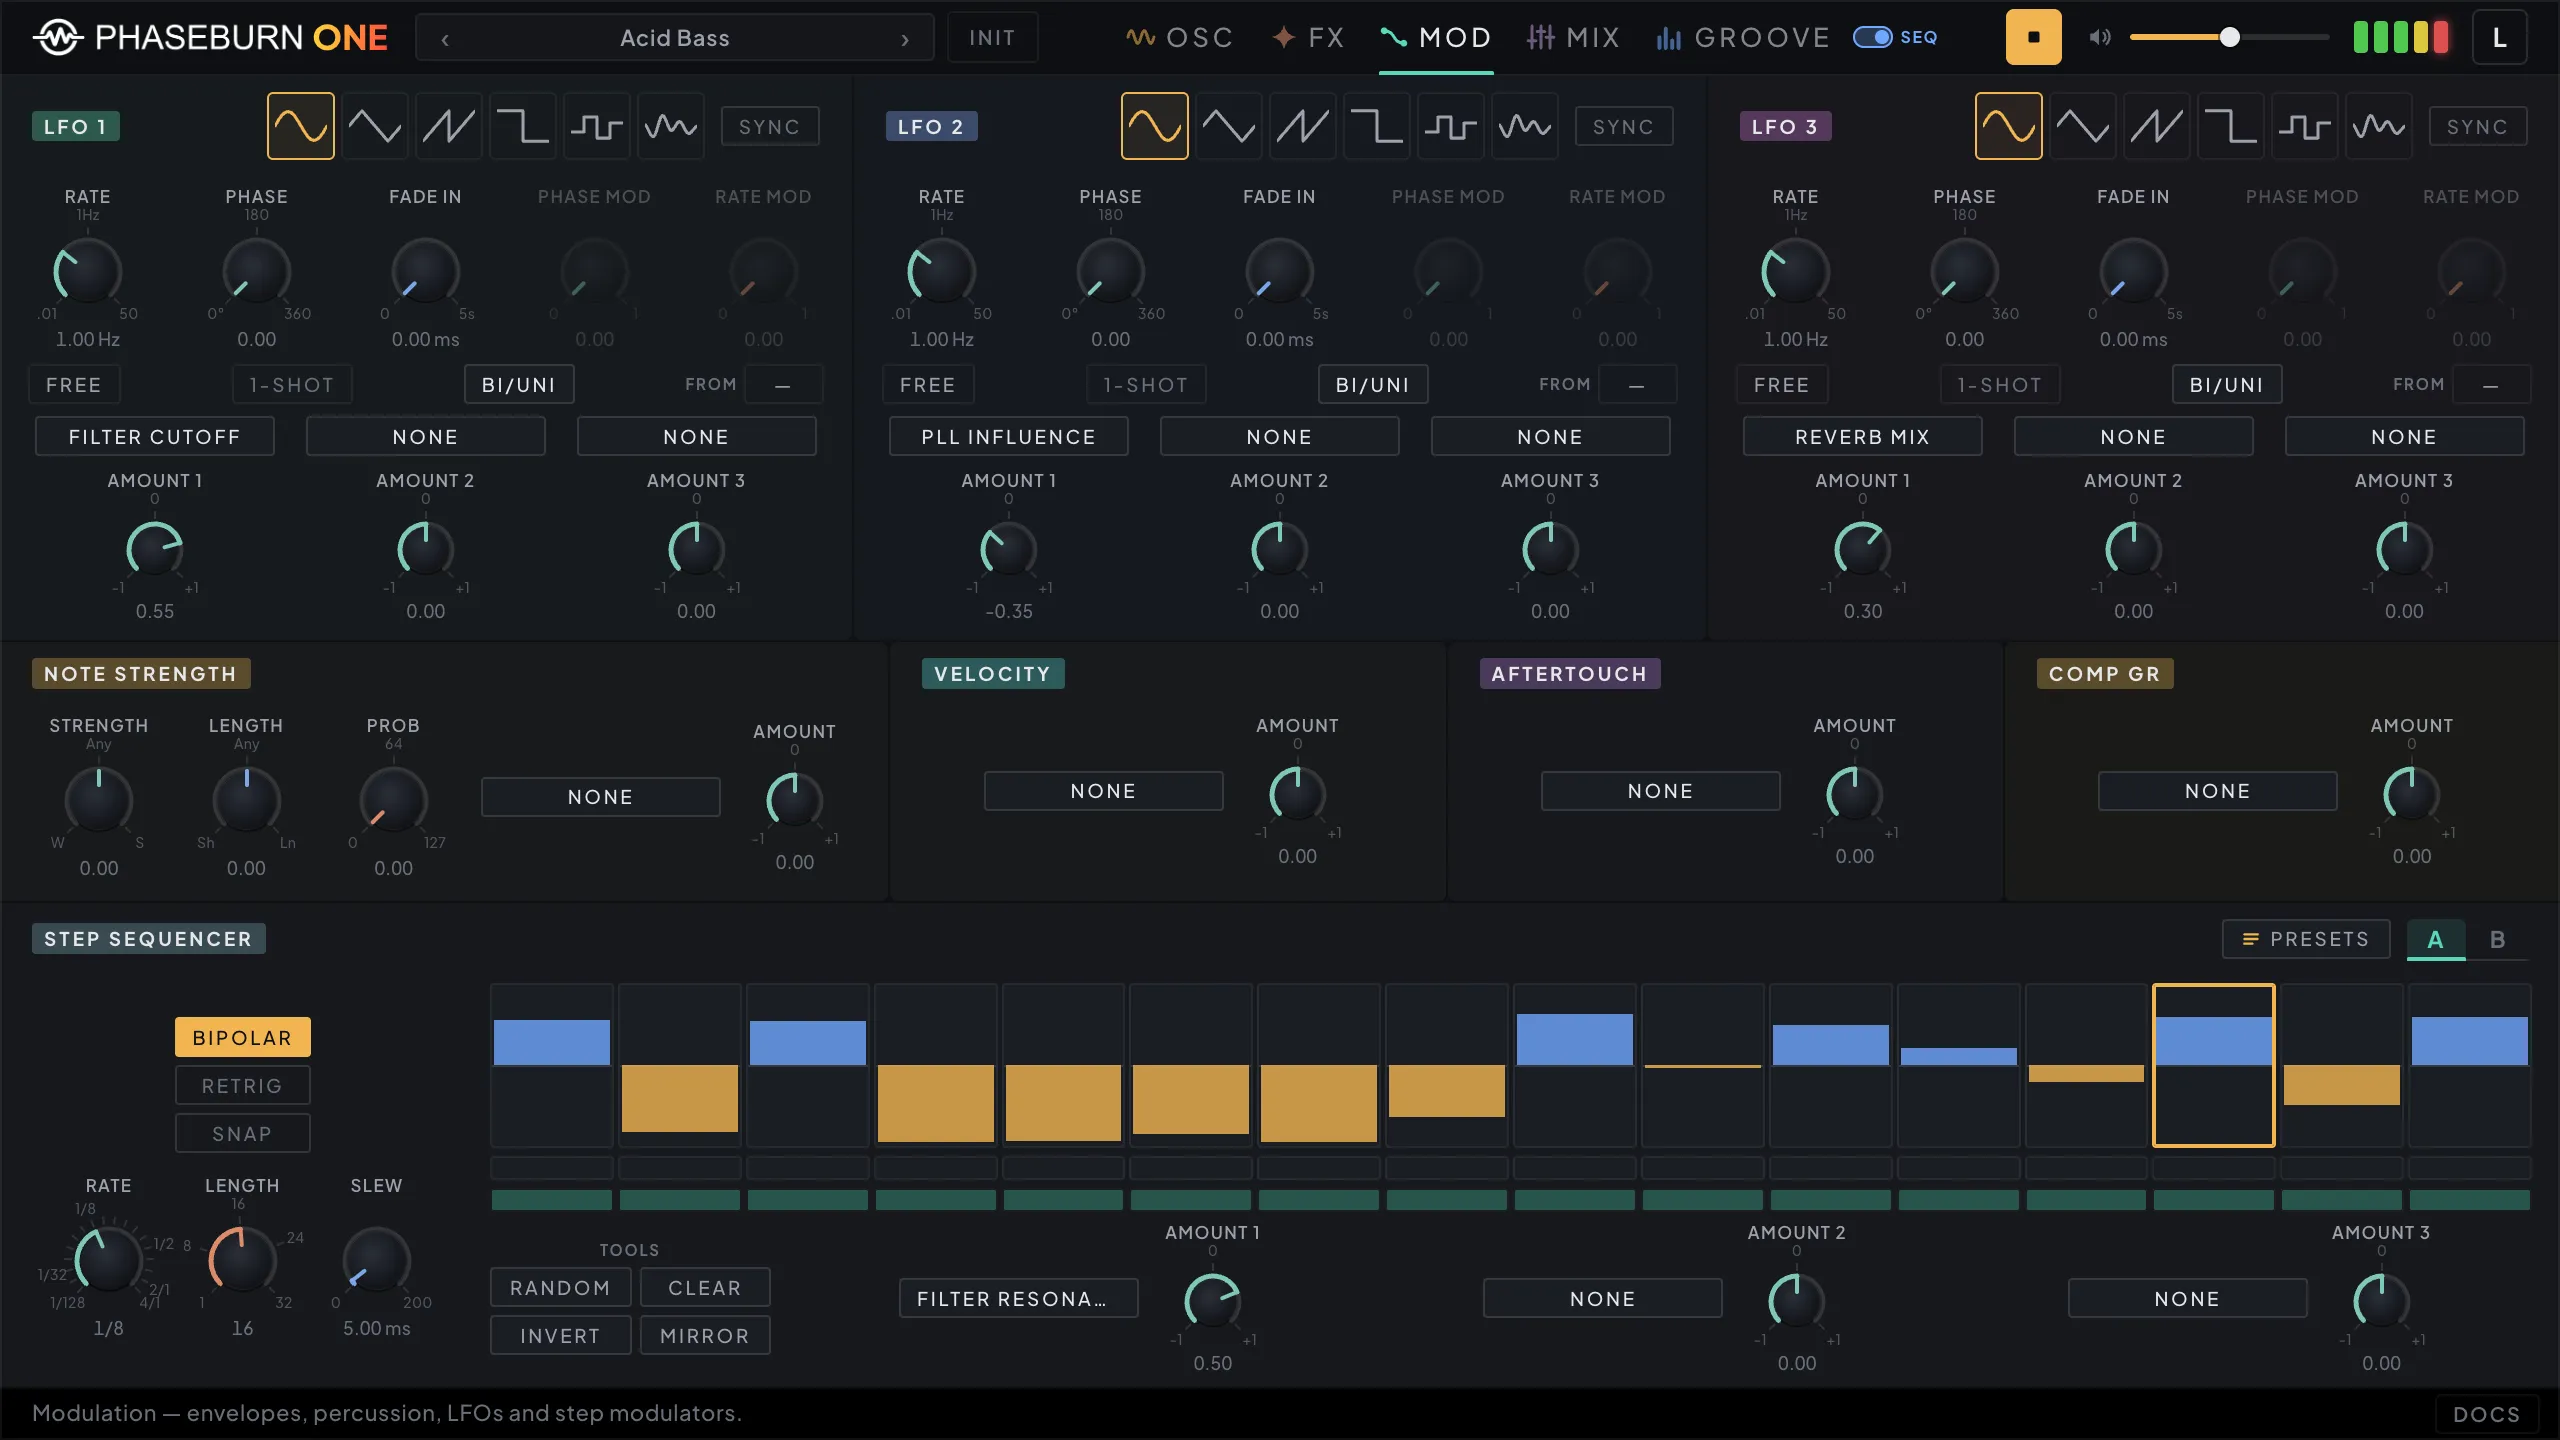Viewport: 2560px width, 1440px height.
Task: Switch to the FX tab
Action: 1308,37
